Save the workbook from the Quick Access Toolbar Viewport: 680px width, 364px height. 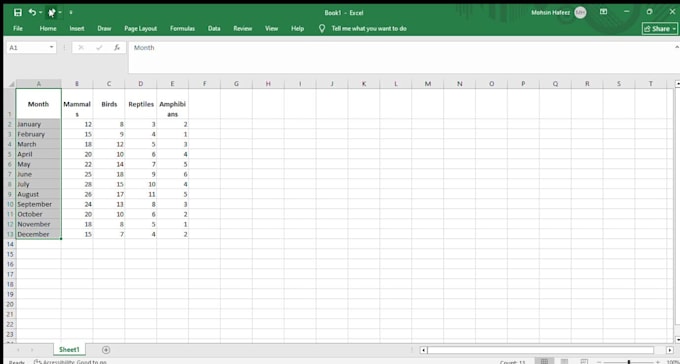coord(18,13)
